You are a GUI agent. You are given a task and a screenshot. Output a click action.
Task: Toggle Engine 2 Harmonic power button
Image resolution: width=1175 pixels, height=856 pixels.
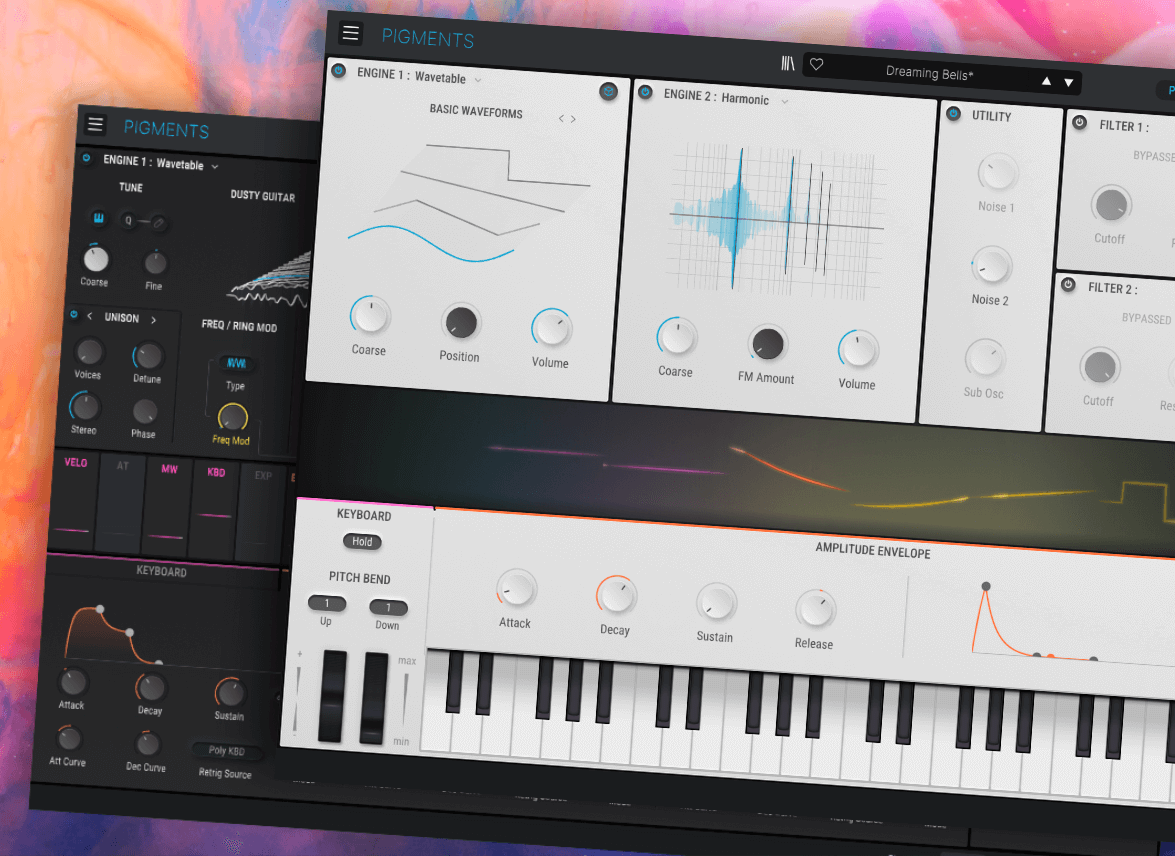(645, 92)
